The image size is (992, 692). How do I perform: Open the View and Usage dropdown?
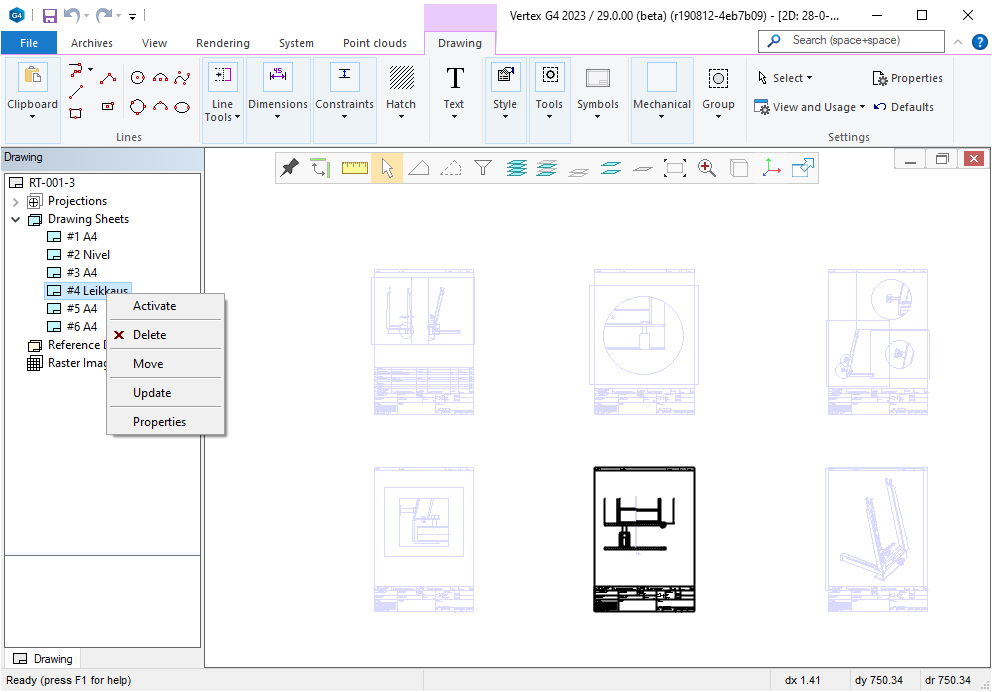[811, 107]
